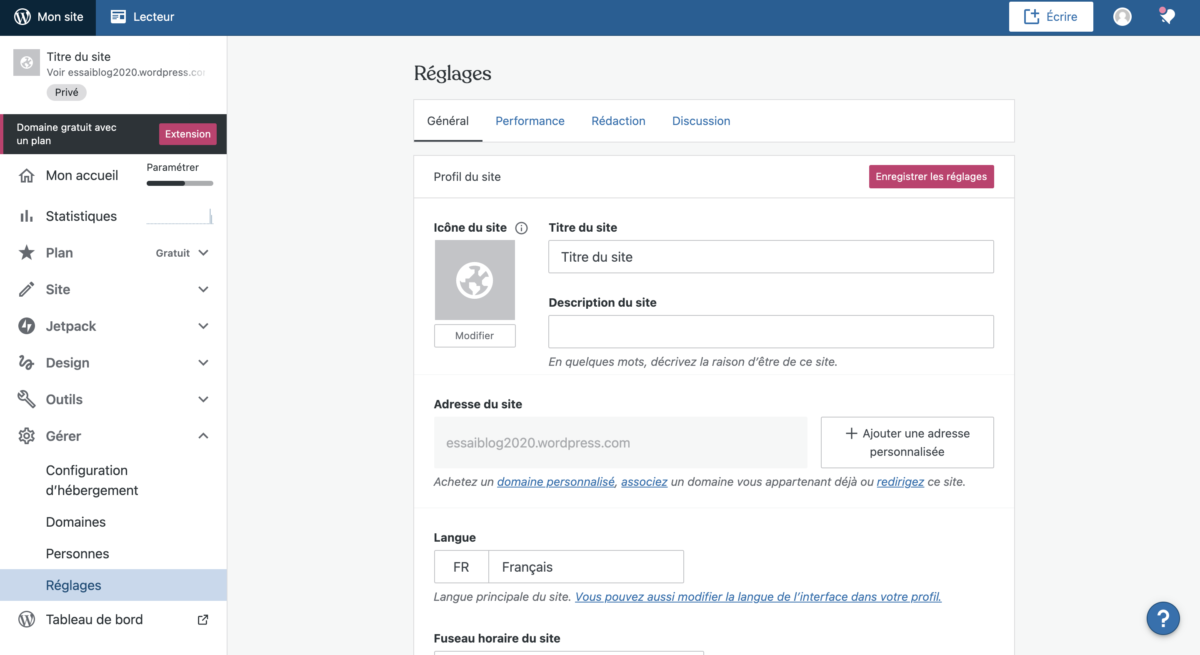The image size is (1200, 655).
Task: Click the Gérer gear icon
Action: [27, 436]
